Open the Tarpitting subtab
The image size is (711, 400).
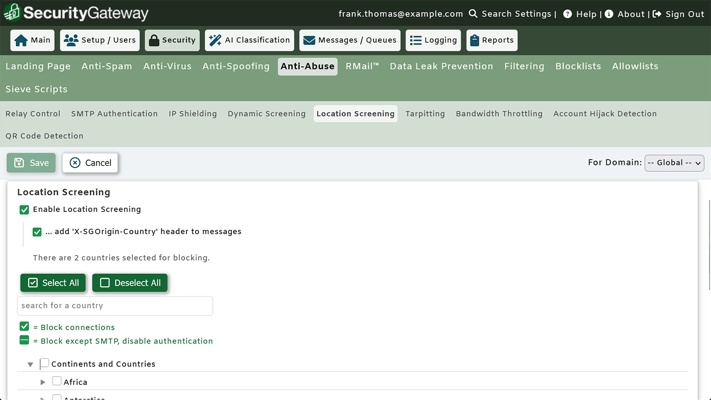[x=425, y=114]
